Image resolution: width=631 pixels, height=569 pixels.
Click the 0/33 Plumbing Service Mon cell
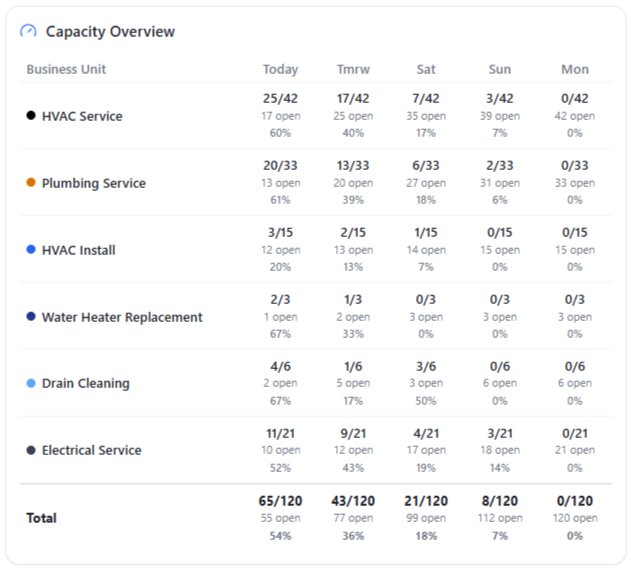point(575,182)
